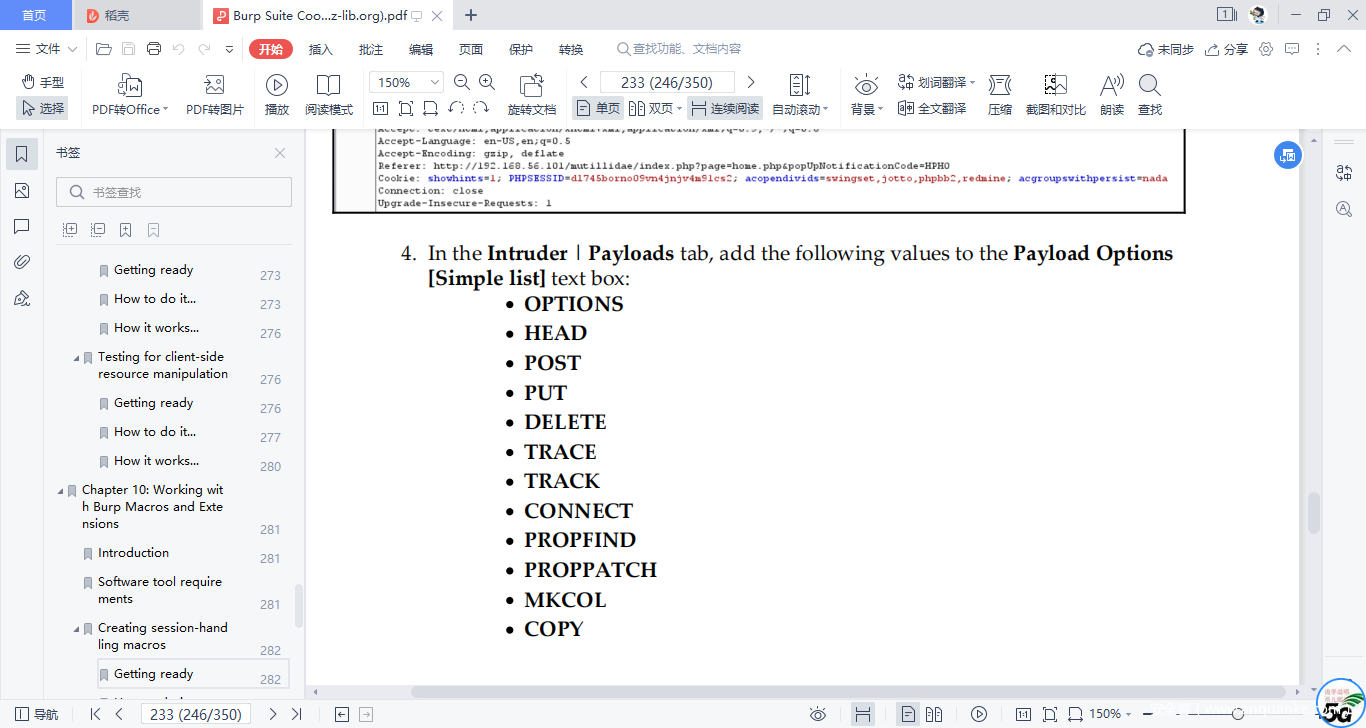Switch to 单页 single page view
Screen dimensions: 1366x728
click(598, 109)
